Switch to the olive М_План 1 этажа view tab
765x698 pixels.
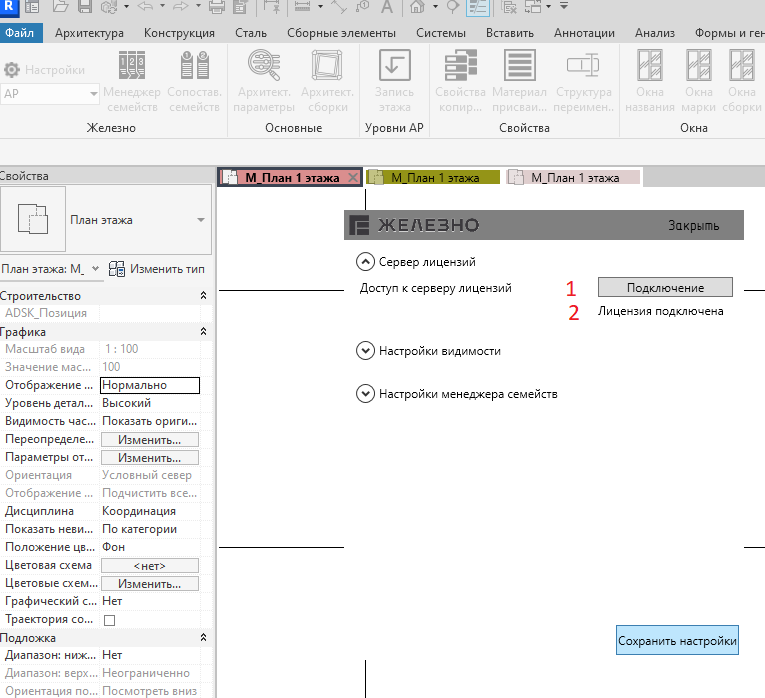pyautogui.click(x=433, y=178)
